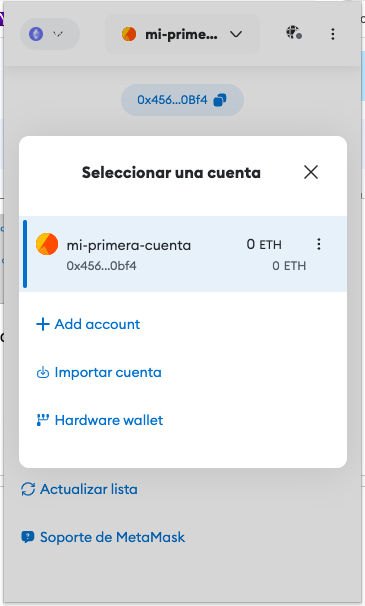The height and width of the screenshot is (606, 365).
Task: Open mi-primera-cuenta account options menu
Action: [x=319, y=244]
